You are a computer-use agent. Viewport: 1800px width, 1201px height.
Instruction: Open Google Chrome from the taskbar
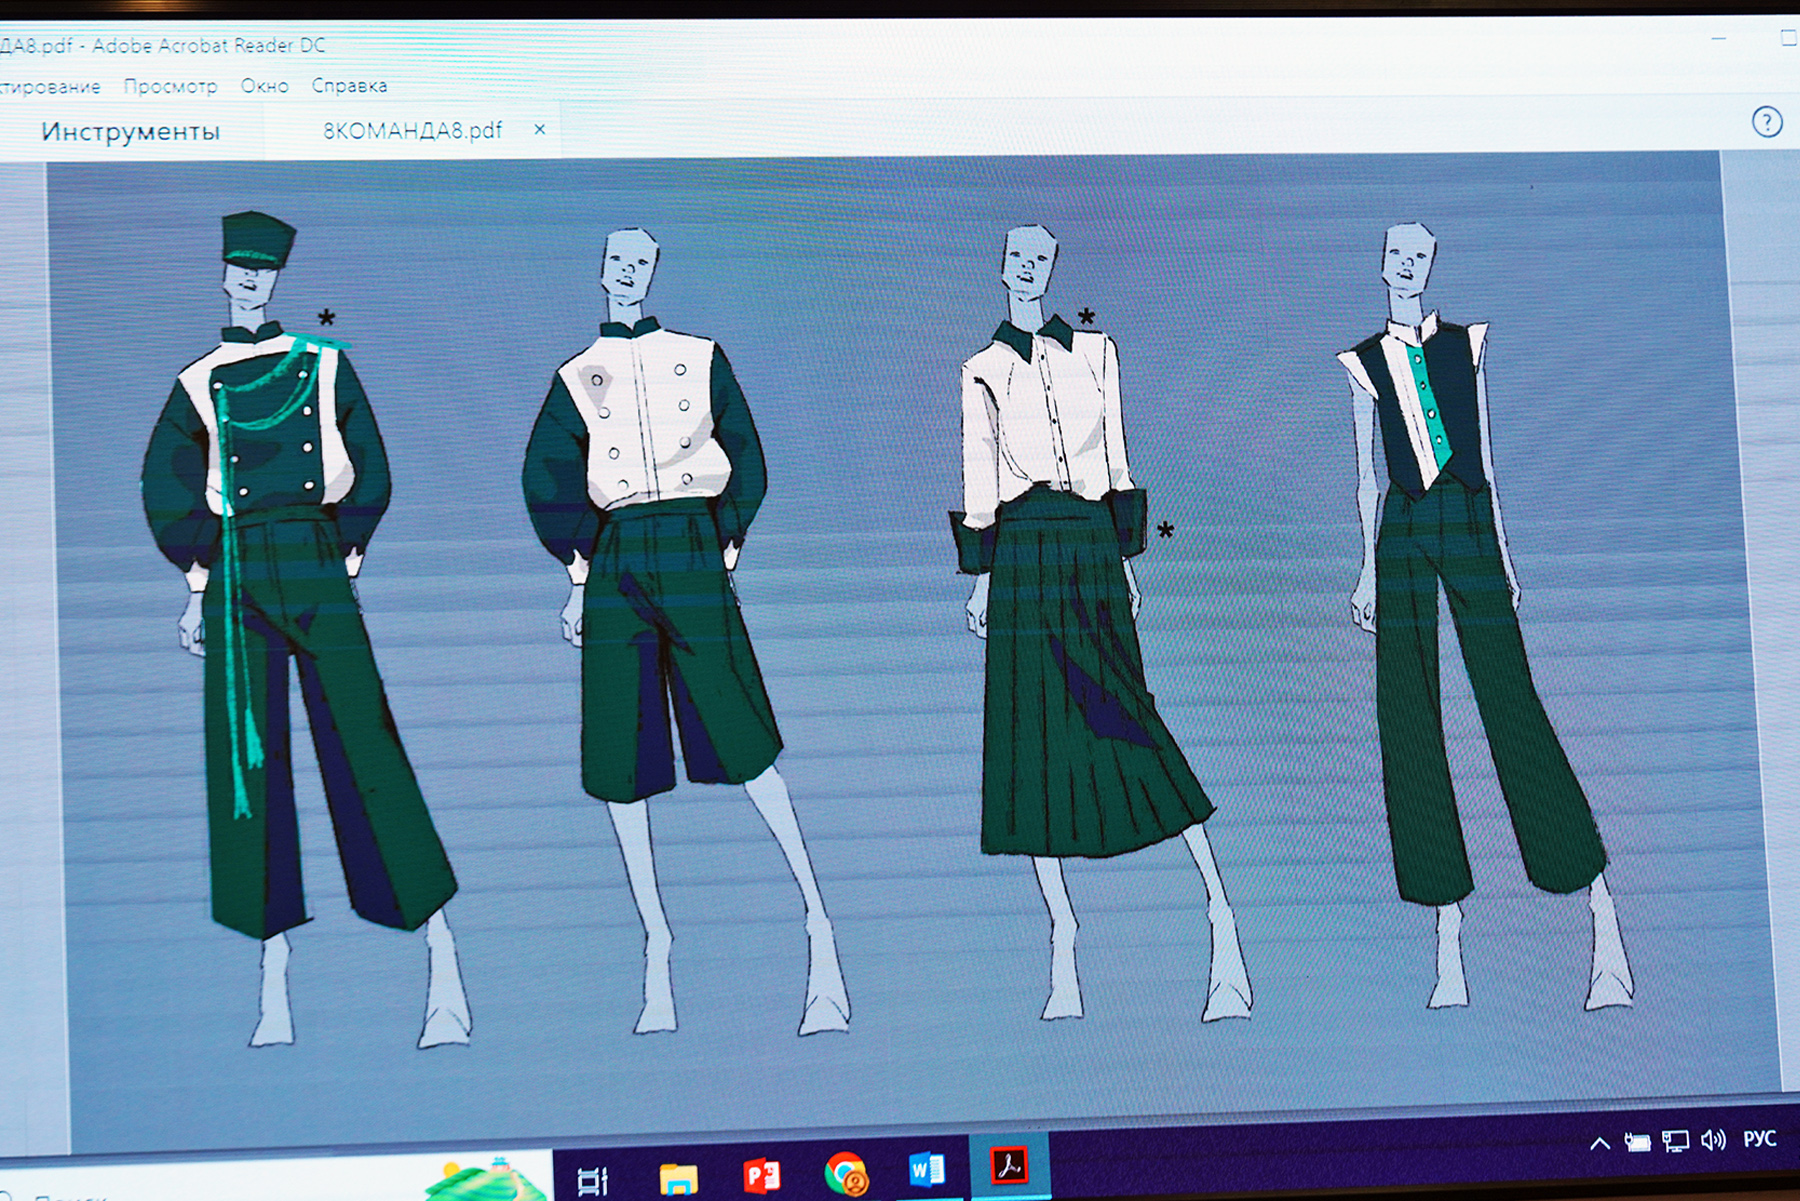tap(845, 1173)
